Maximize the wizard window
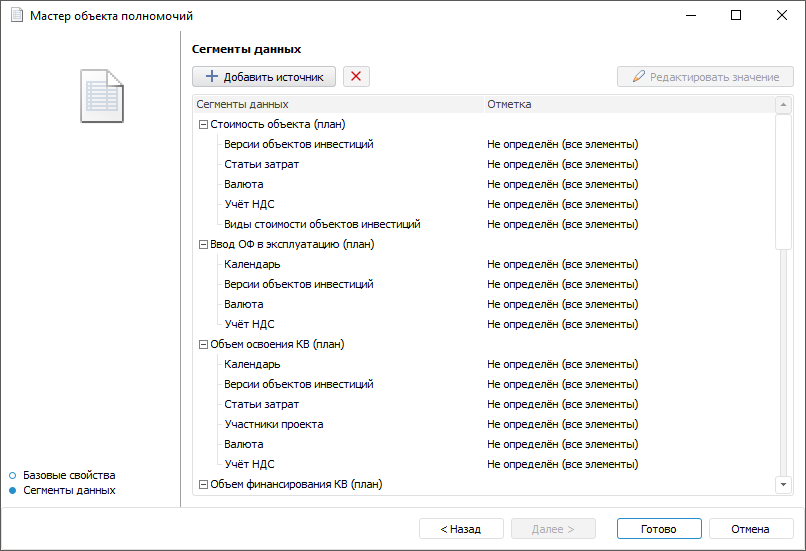The height and width of the screenshot is (551, 806). (736, 16)
